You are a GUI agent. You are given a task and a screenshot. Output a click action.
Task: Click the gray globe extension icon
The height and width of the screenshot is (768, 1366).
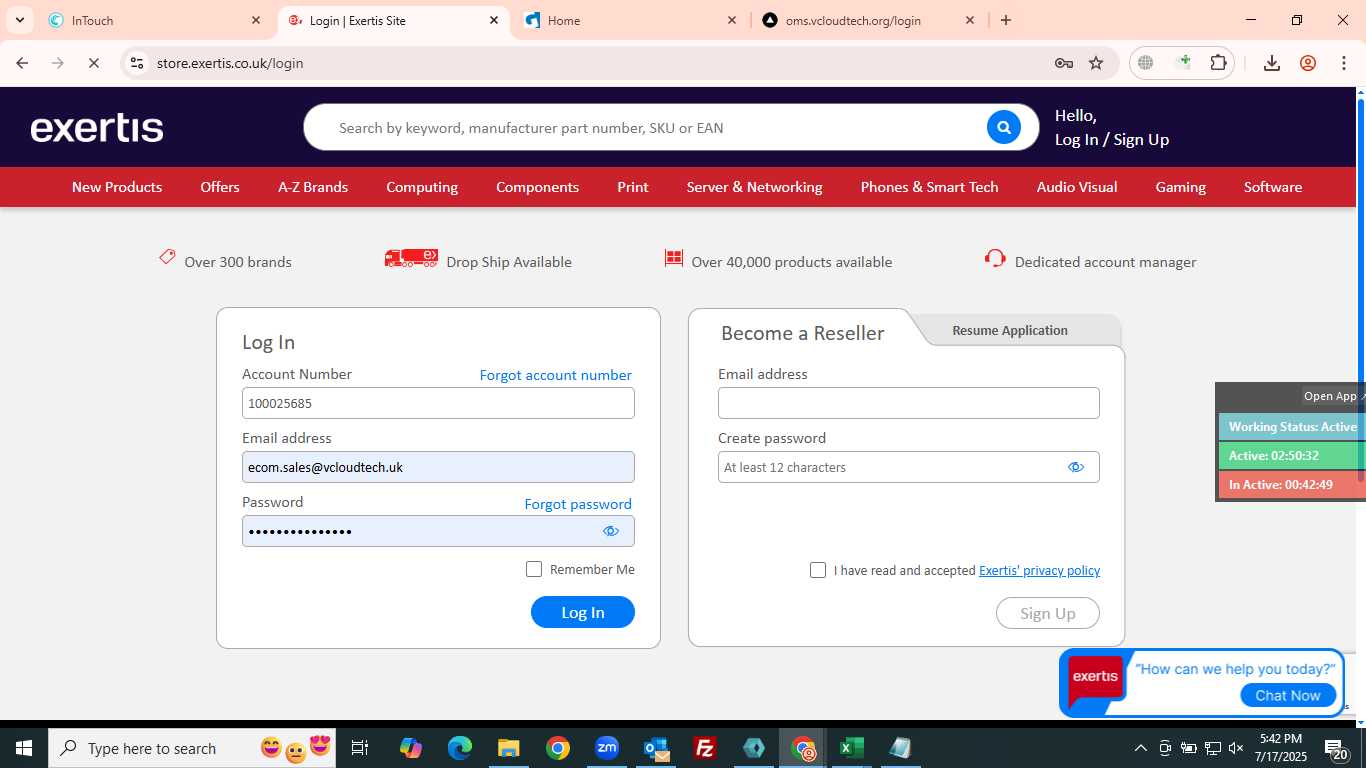point(1146,63)
